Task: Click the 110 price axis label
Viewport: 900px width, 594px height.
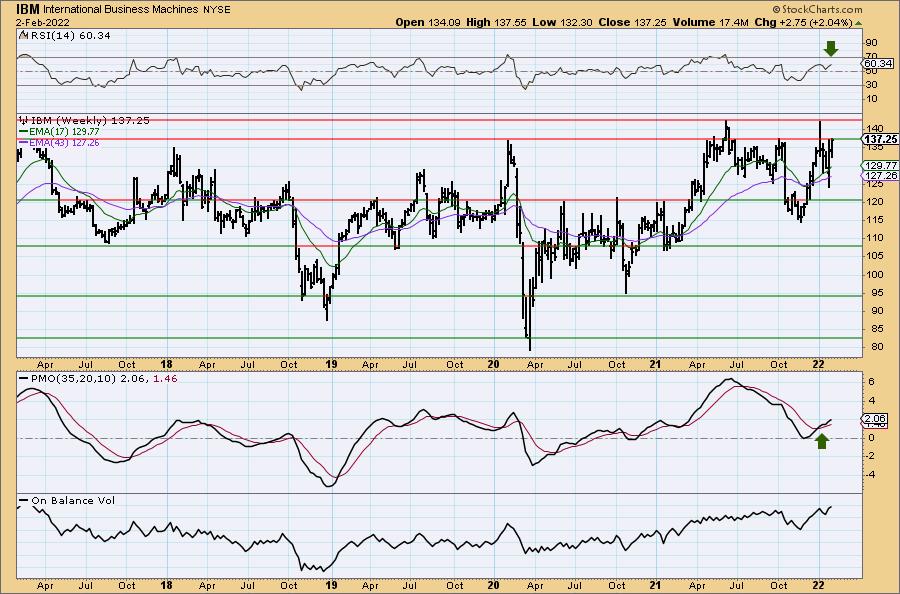Action: 874,238
